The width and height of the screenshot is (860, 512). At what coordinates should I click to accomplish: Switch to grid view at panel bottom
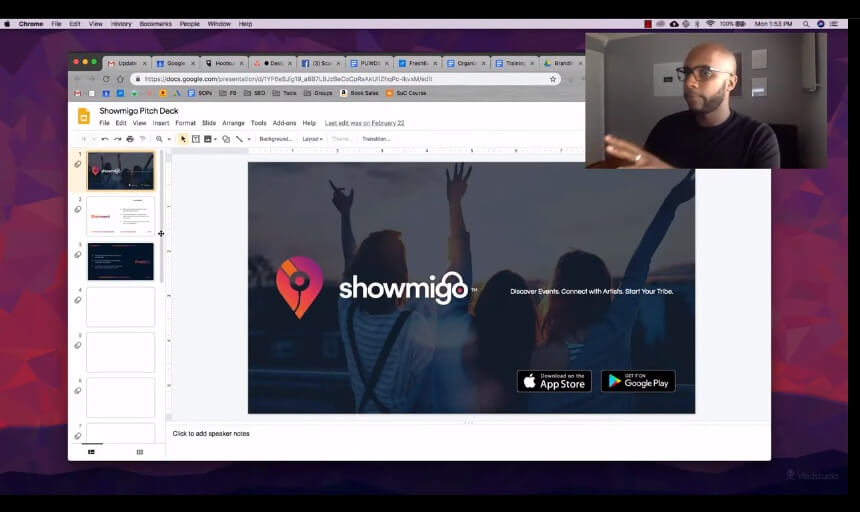140,452
